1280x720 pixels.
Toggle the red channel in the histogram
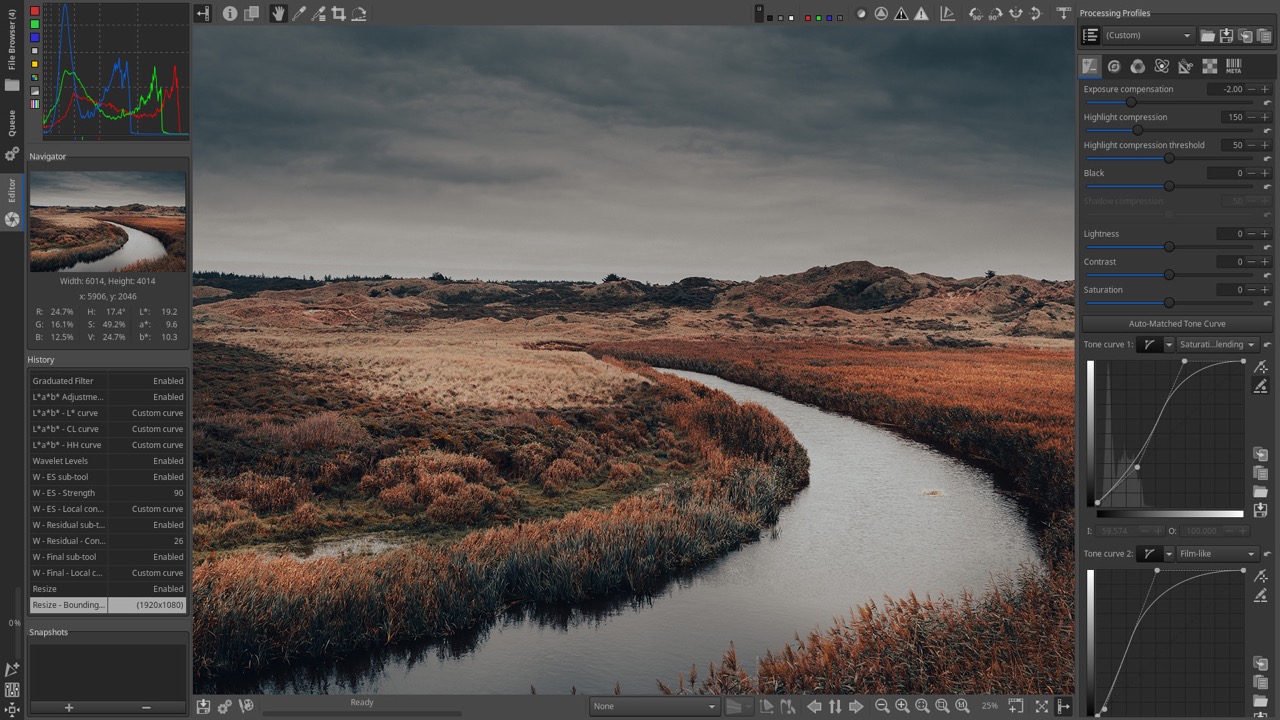(x=37, y=10)
